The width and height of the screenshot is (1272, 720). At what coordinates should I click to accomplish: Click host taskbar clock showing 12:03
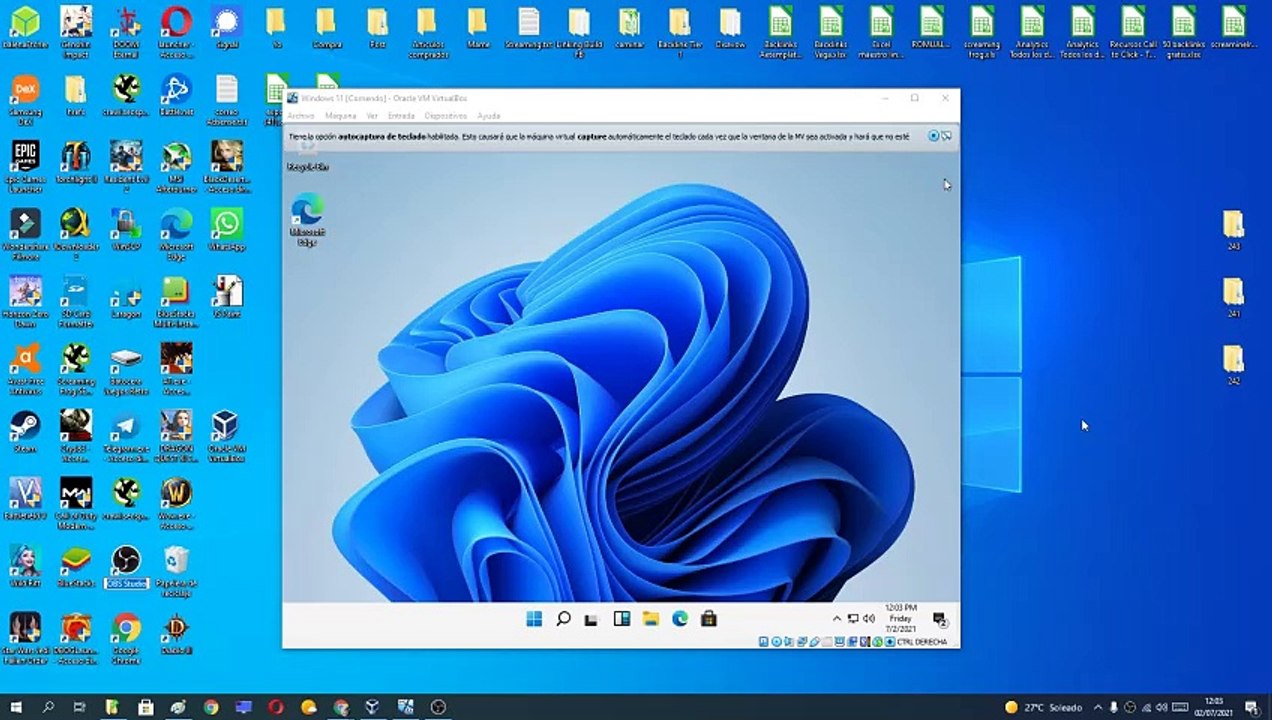click(x=1215, y=707)
